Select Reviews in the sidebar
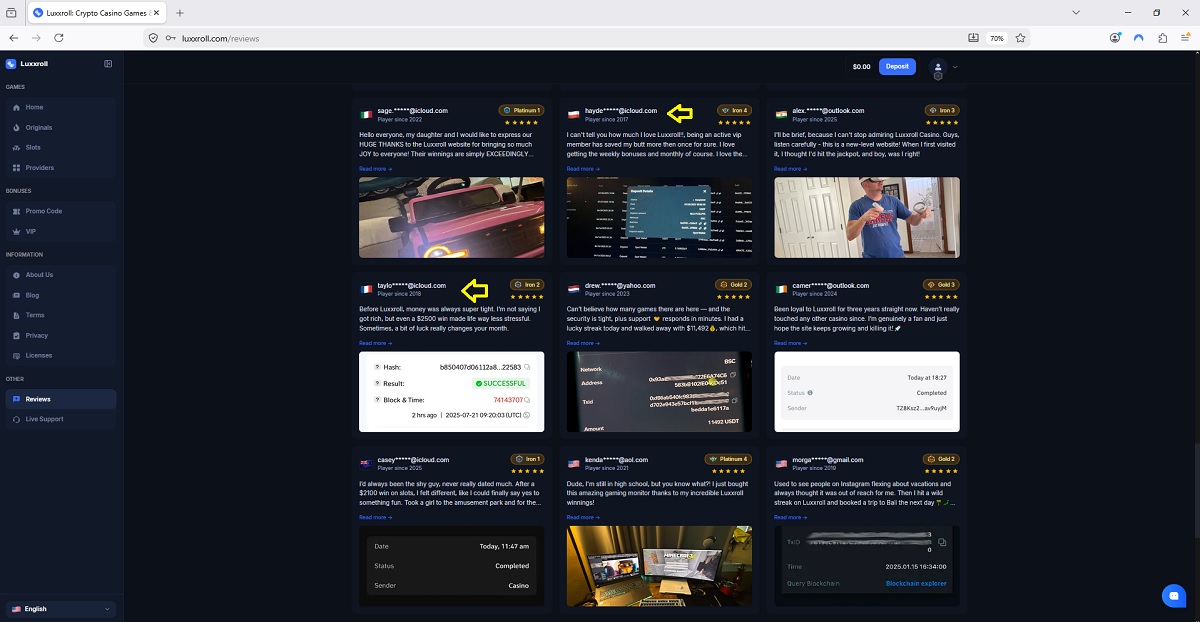 click(60, 399)
